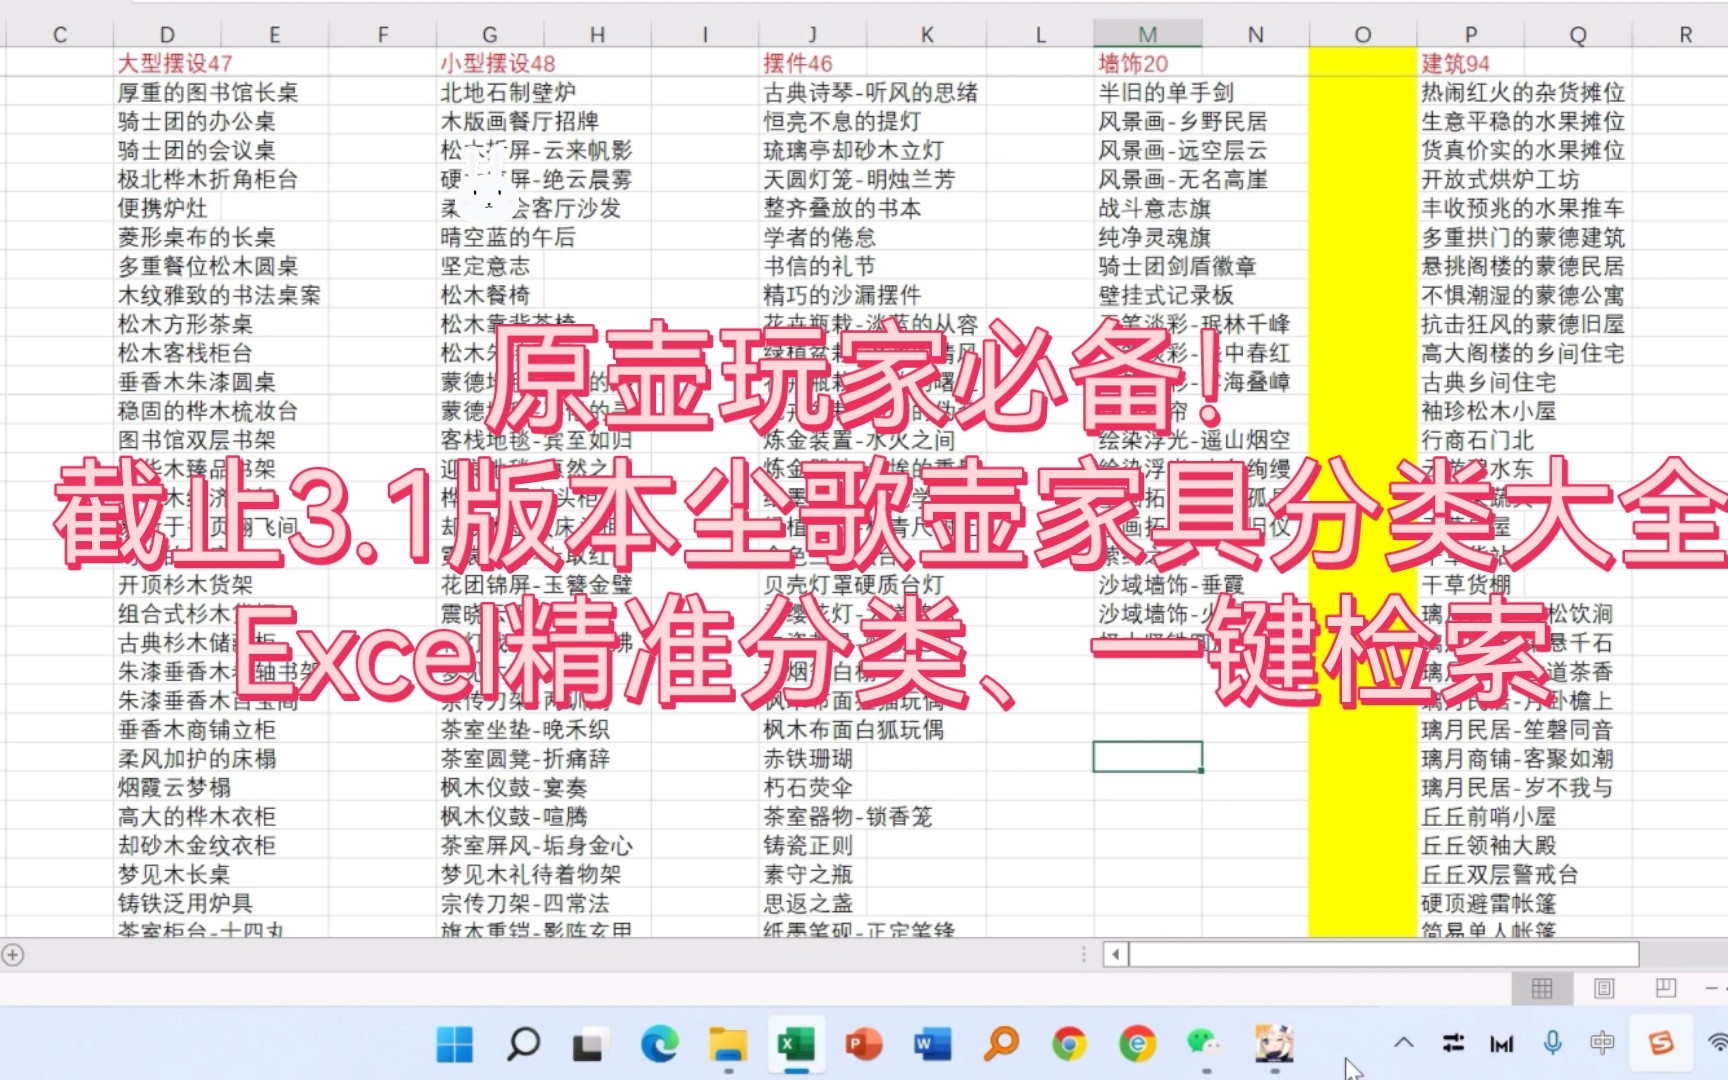Switch to Page Break Preview

pyautogui.click(x=1666, y=988)
